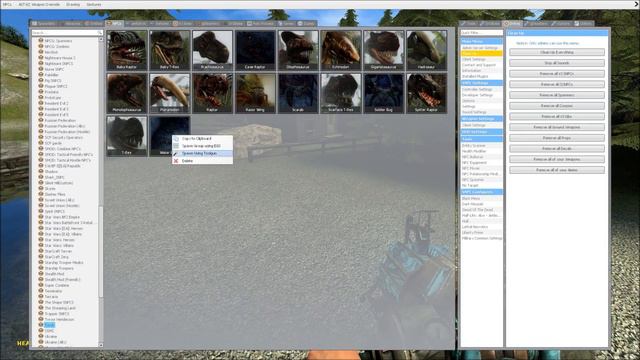
Task: Click the Remove all Corpses button
Action: tap(557, 106)
